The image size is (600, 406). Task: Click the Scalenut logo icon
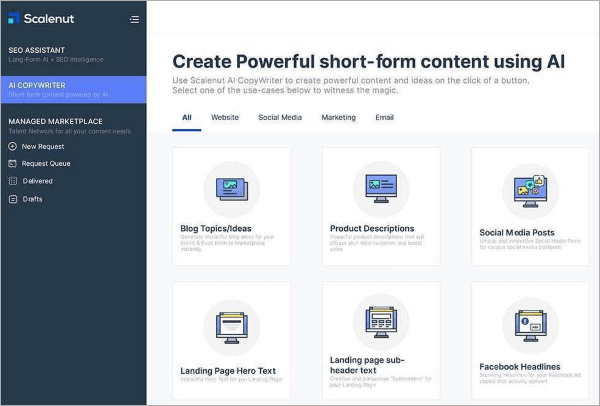pyautogui.click(x=14, y=18)
